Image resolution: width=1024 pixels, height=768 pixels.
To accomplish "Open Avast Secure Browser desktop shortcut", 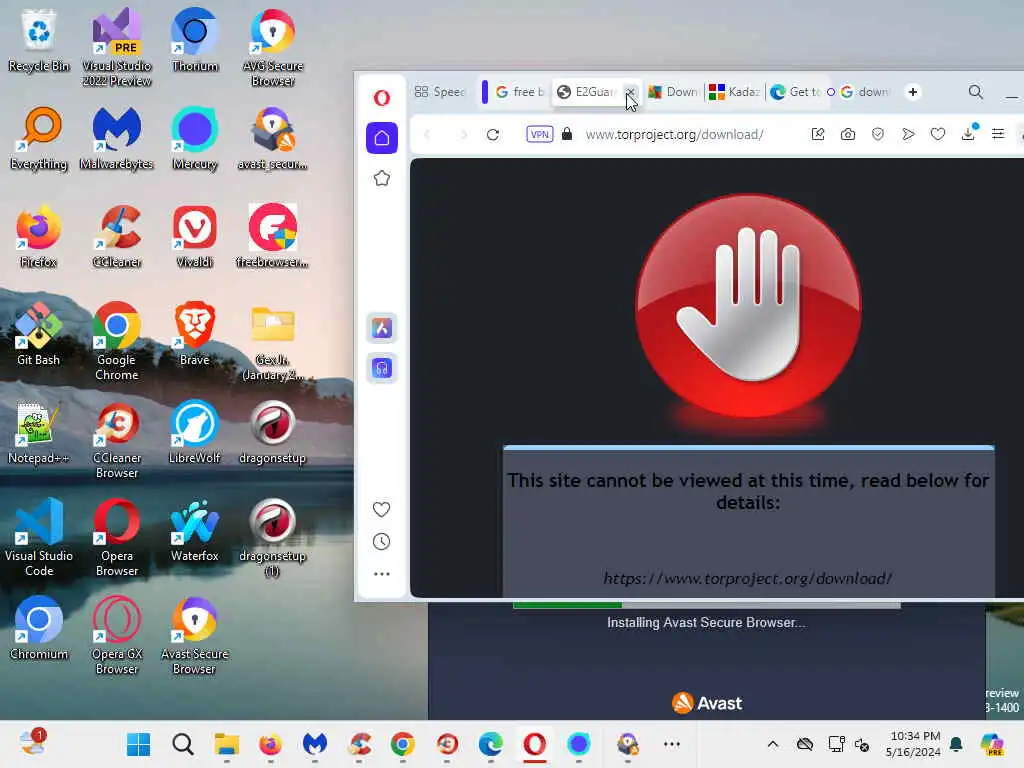I will pyautogui.click(x=195, y=635).
